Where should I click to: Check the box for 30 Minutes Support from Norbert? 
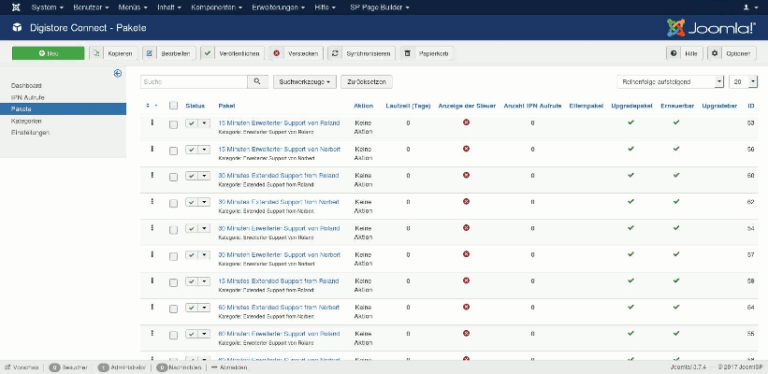pos(173,204)
